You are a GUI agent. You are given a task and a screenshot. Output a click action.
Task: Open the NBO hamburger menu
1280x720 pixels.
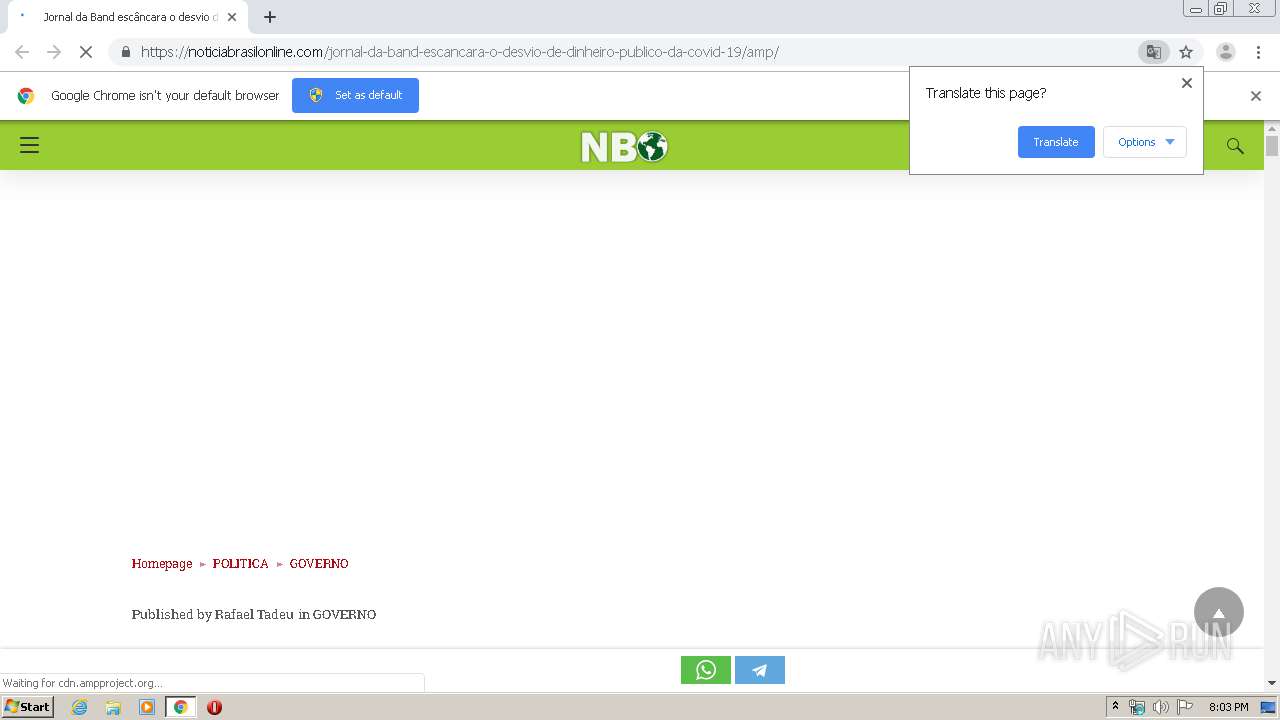(x=30, y=145)
